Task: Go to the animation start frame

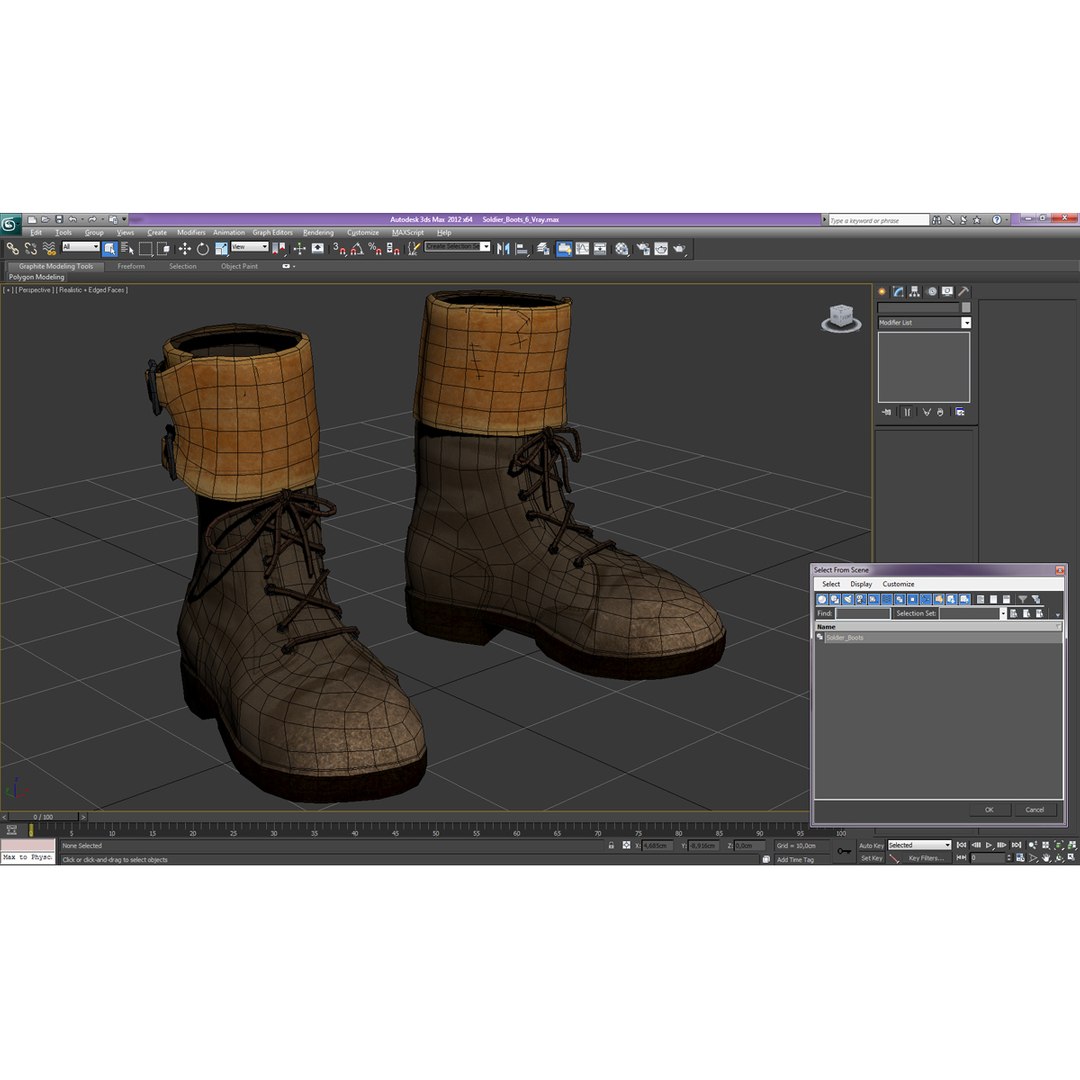Action: point(962,845)
